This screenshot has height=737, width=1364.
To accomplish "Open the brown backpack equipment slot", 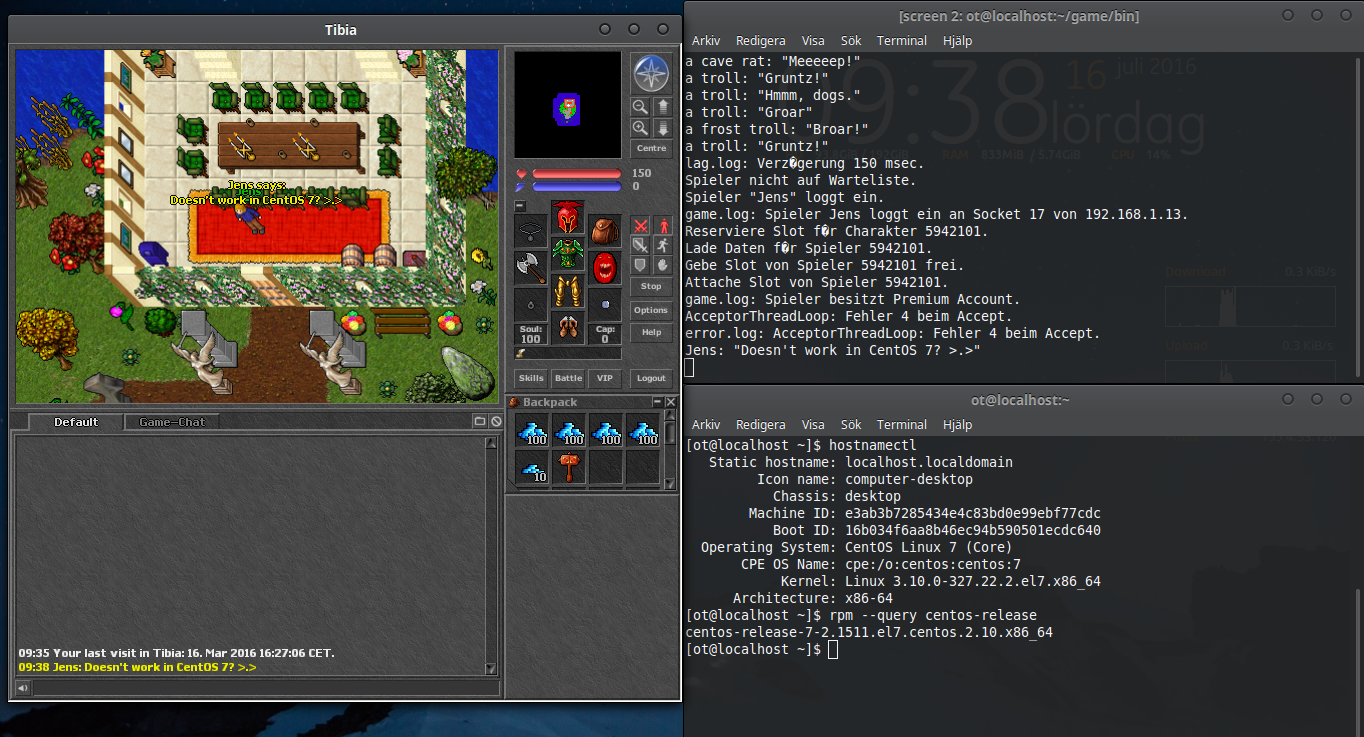I will (604, 231).
